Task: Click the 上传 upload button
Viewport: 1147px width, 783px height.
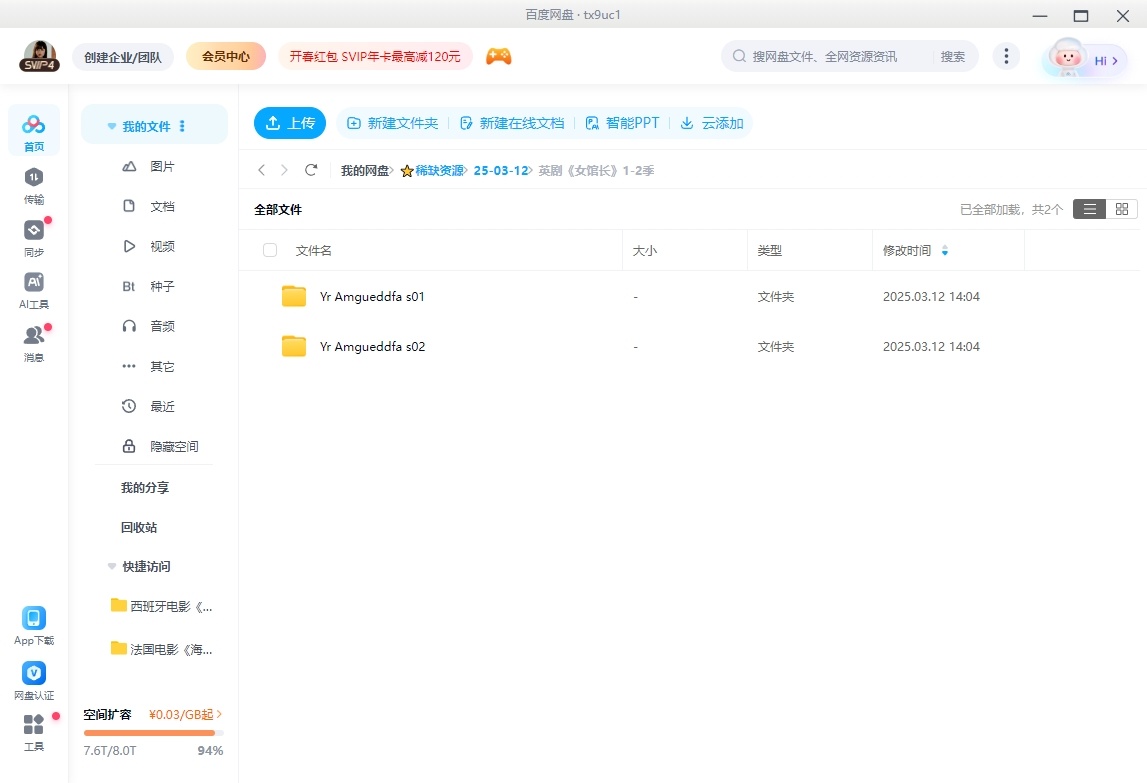Action: pos(289,122)
